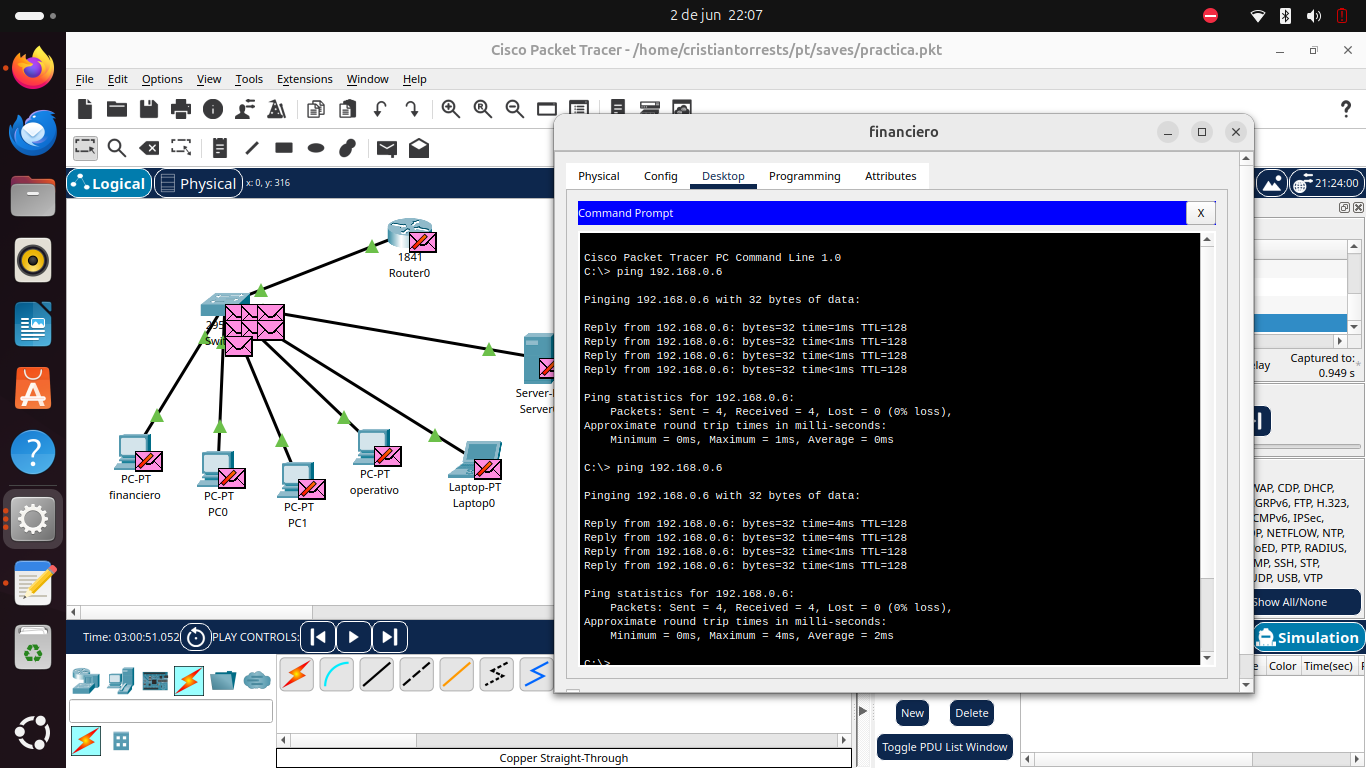The image size is (1366, 768).
Task: Select the Draw Freeform tool
Action: point(348,148)
